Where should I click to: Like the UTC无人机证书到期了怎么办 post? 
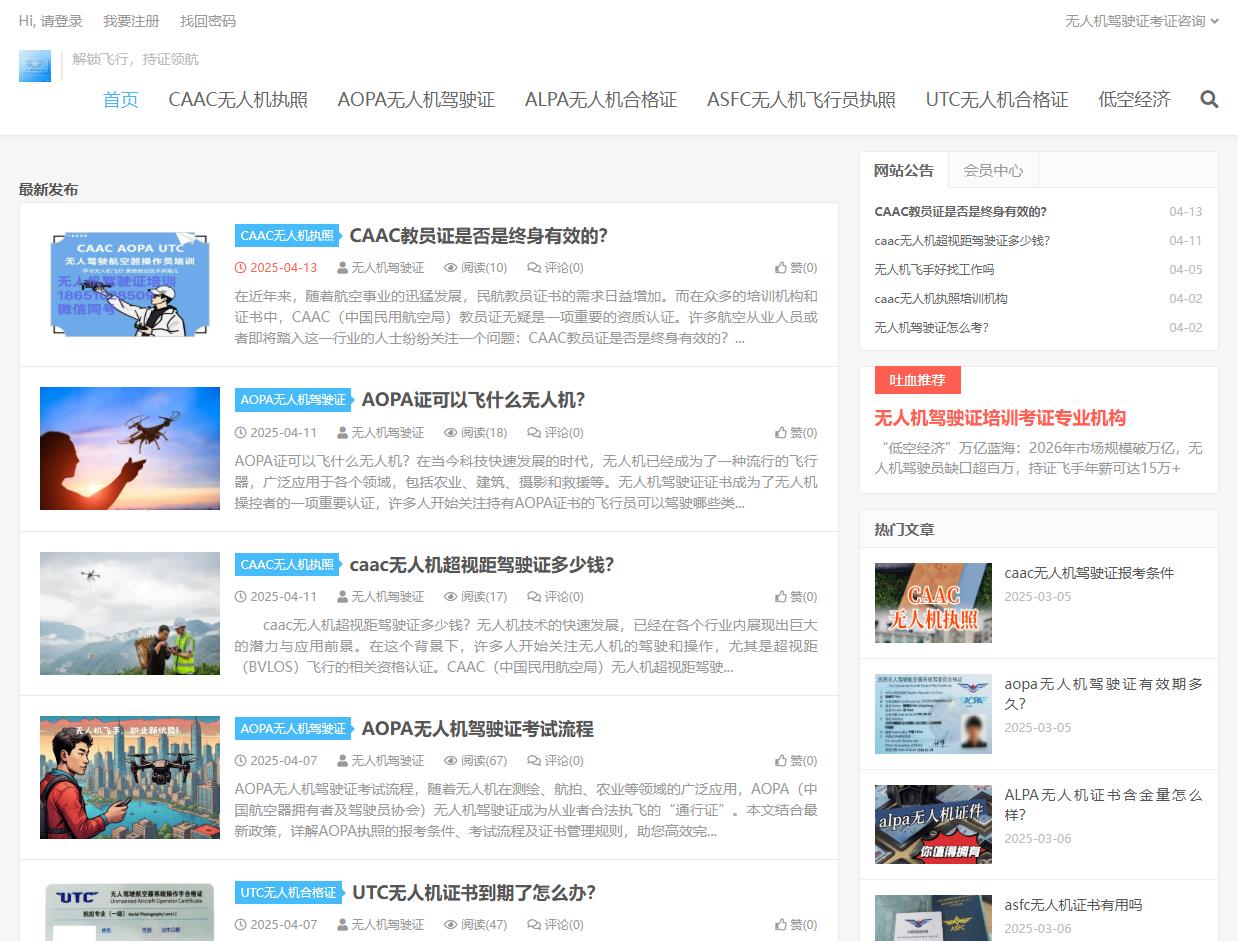point(796,925)
